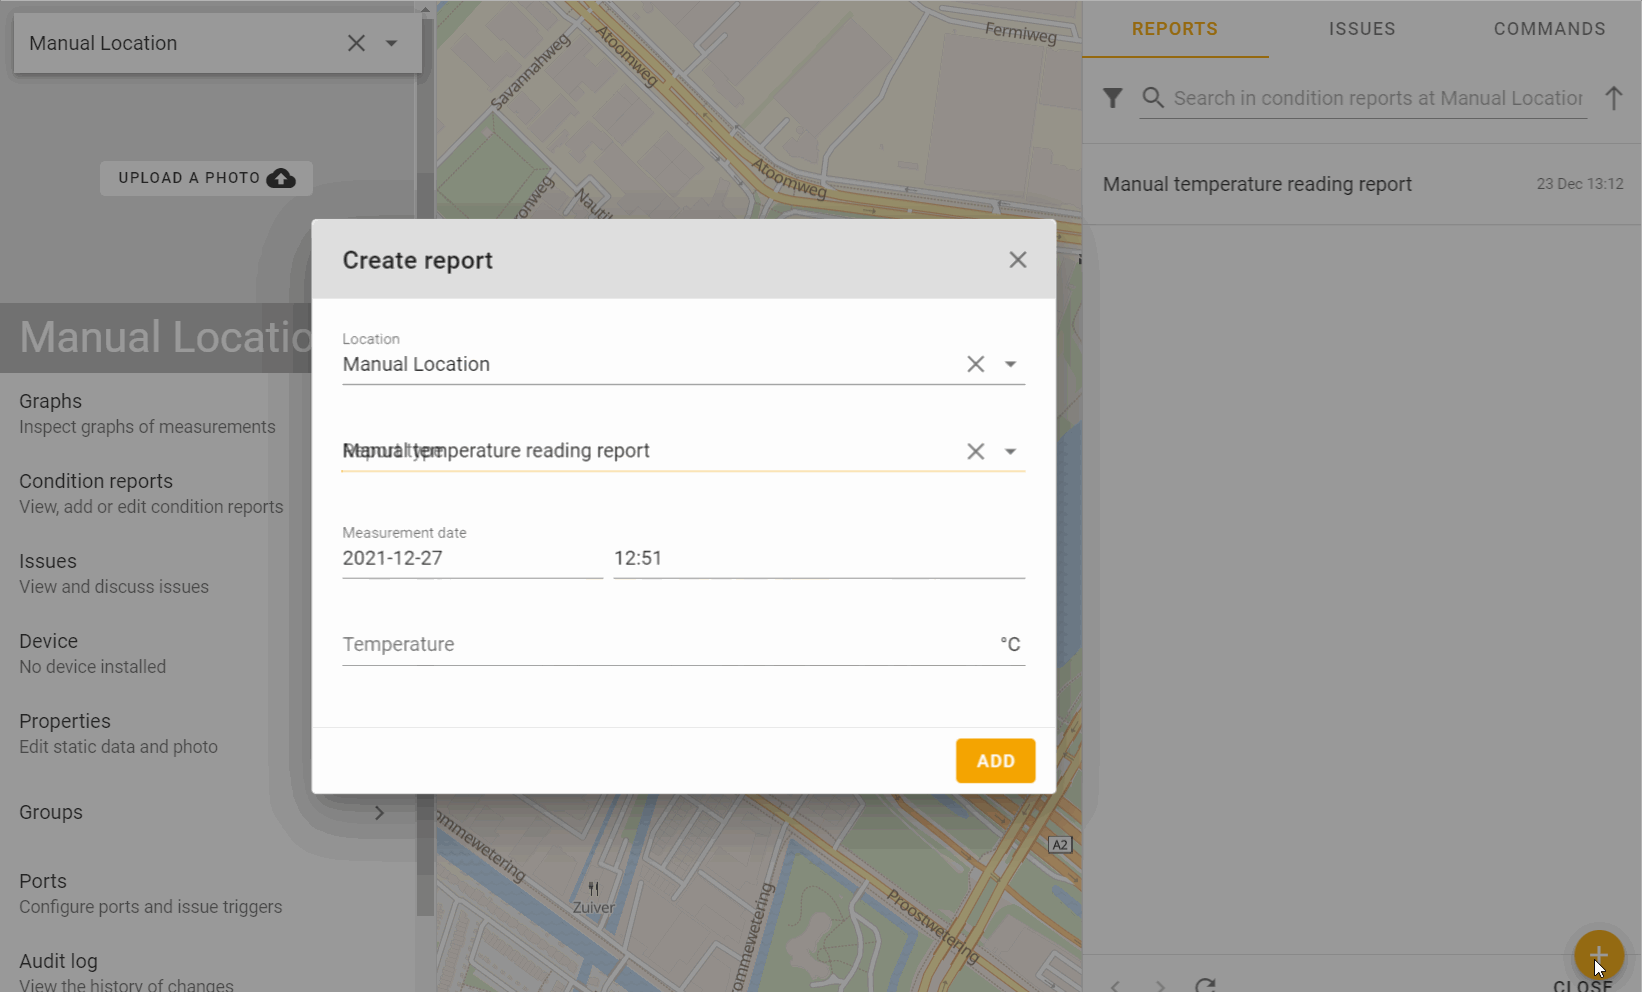1642x992 pixels.
Task: Open the Location dropdown in dialog
Action: pos(1010,365)
